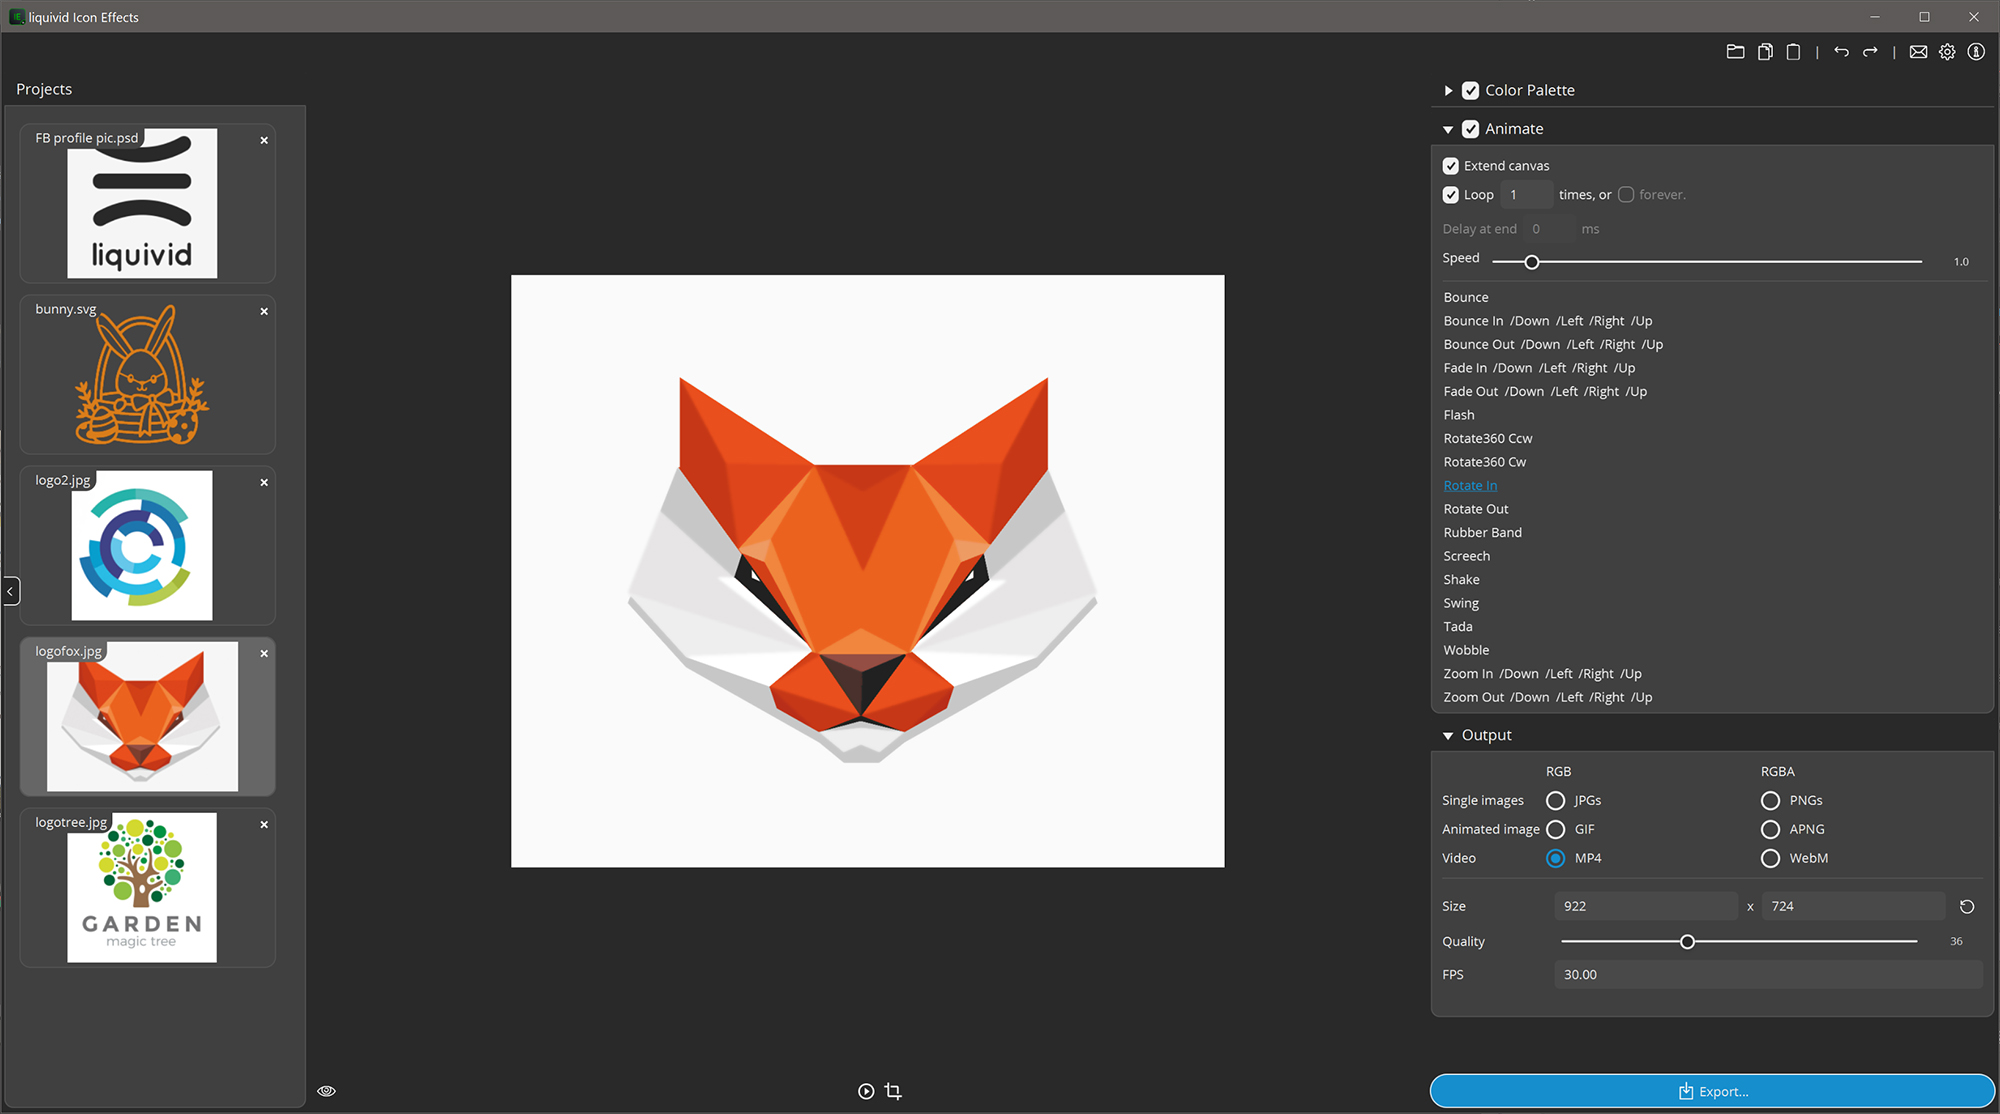Redo the last undone action
Viewport: 2000px width, 1114px height.
(1870, 51)
